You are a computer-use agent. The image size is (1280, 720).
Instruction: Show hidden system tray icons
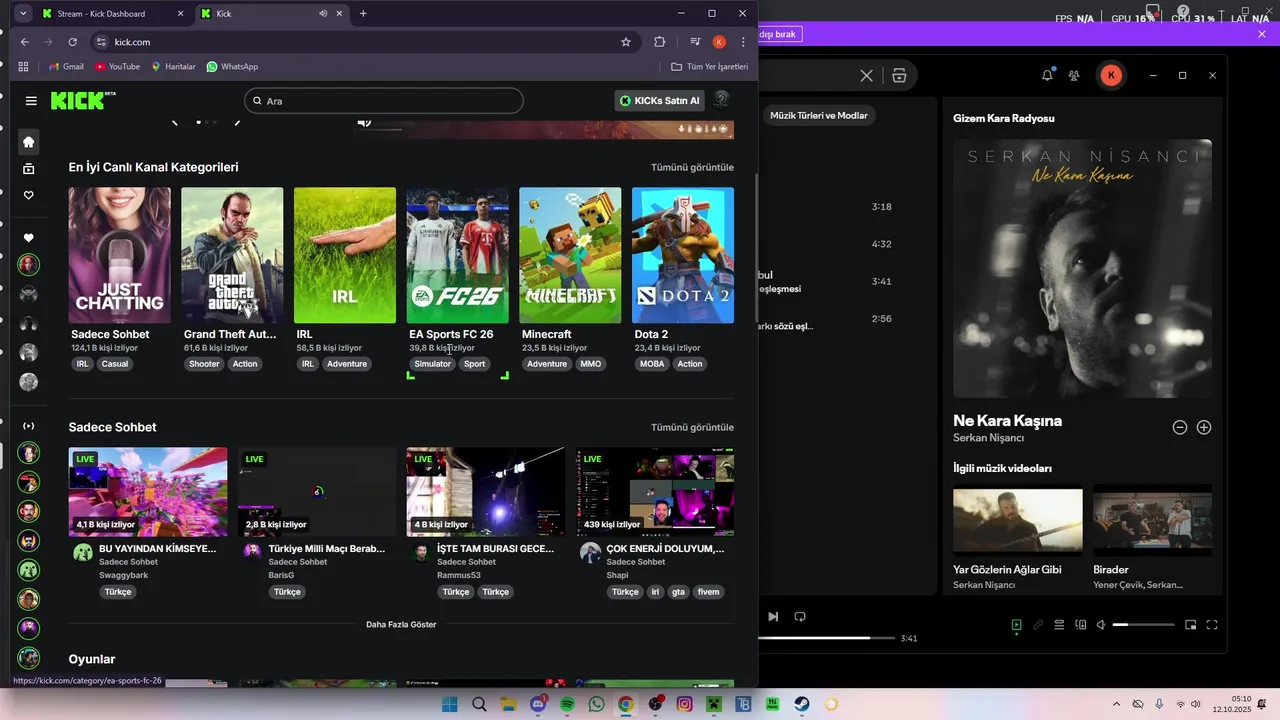[1116, 704]
